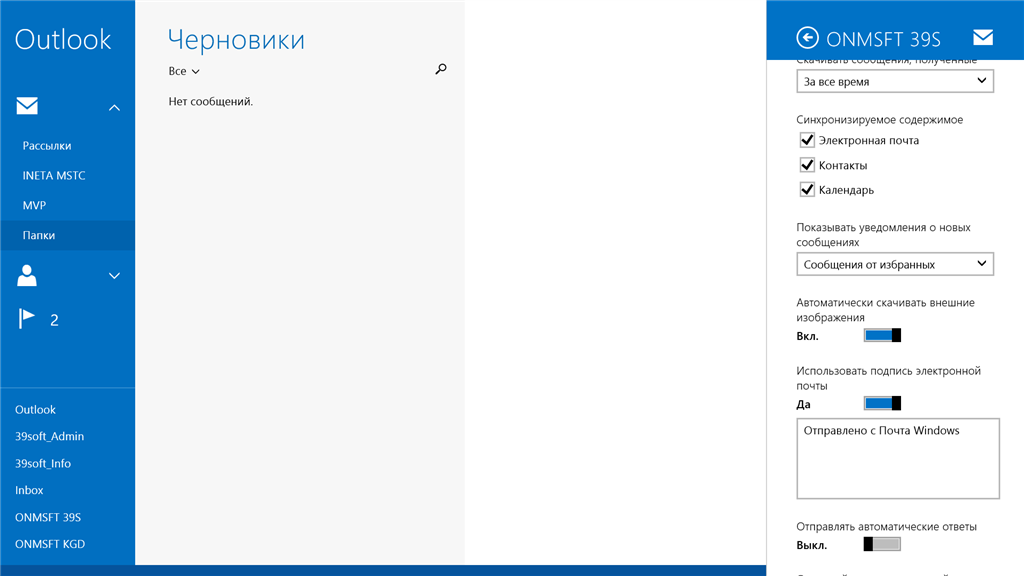
Task: Uncheck the Контакты checkbox
Action: [x=807, y=165]
